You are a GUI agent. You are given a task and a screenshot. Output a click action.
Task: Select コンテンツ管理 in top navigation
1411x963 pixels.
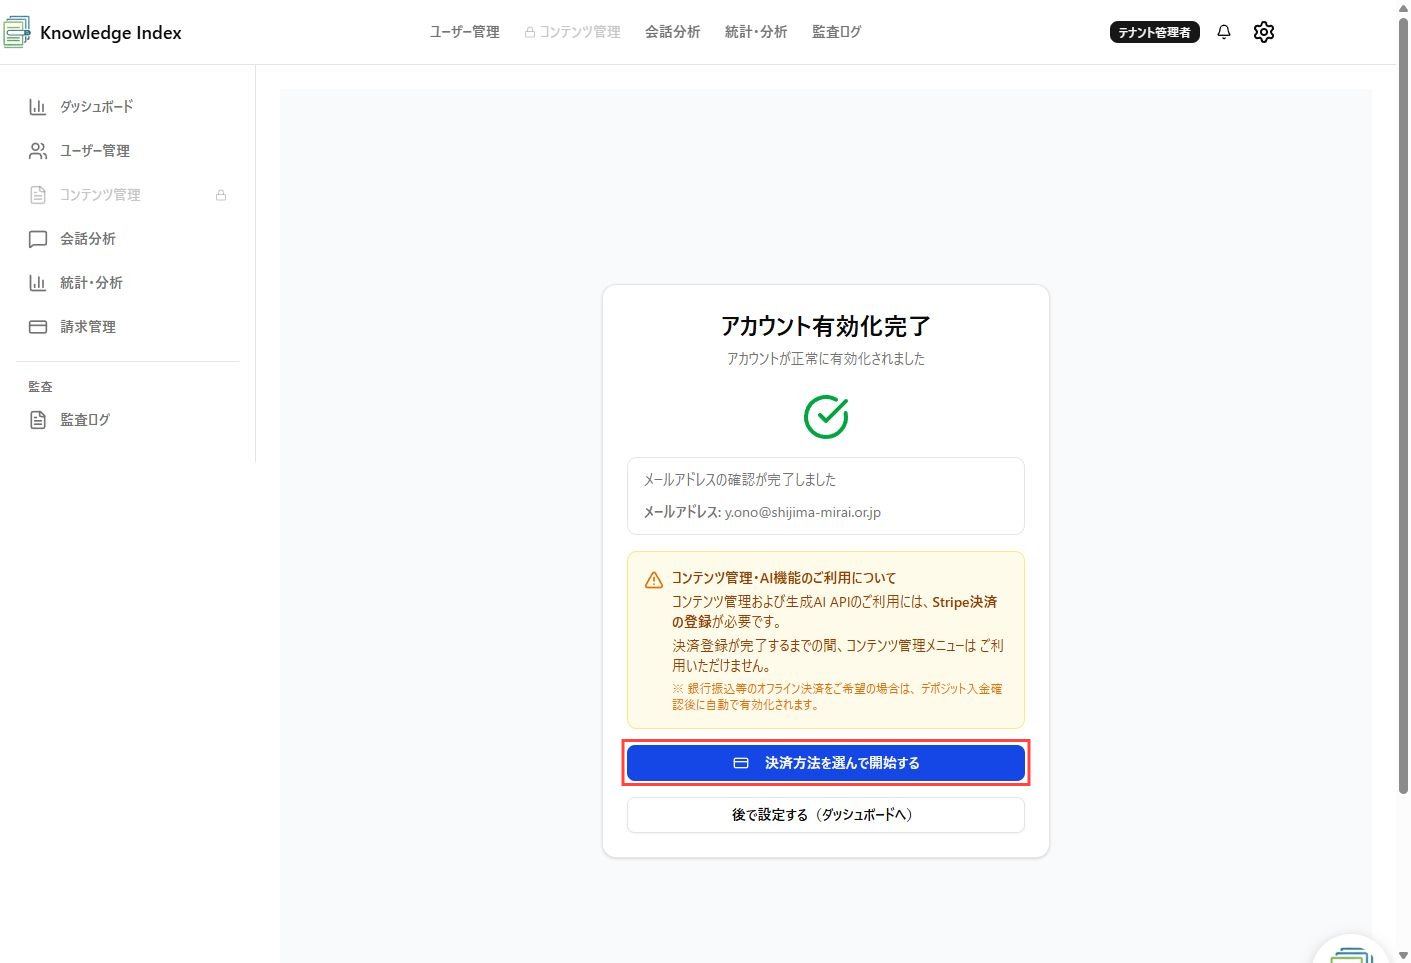point(573,32)
